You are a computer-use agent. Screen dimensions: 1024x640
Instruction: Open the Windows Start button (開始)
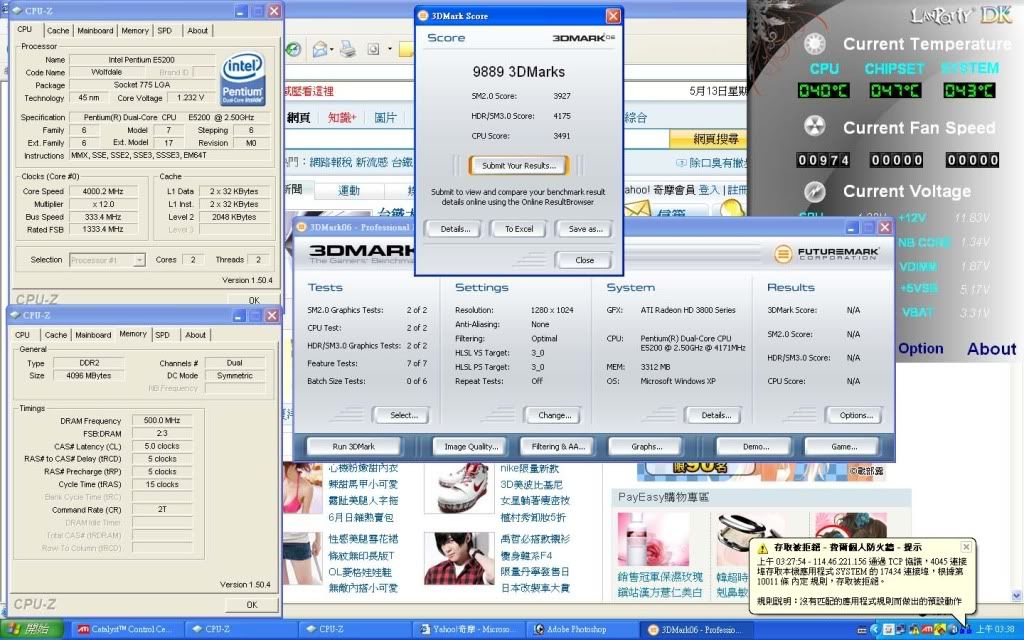(x=31, y=630)
